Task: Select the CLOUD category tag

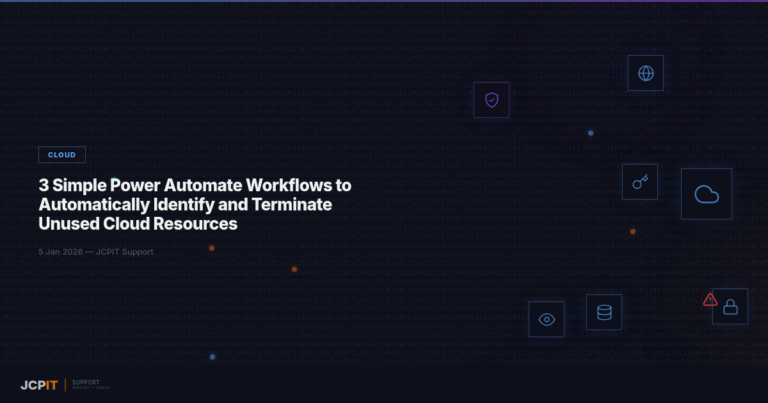Action: coord(62,155)
